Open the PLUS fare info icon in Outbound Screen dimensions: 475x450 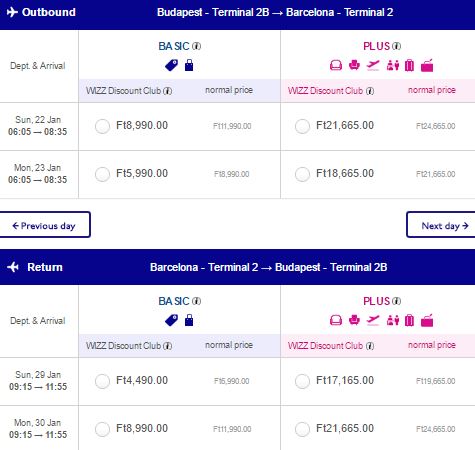(x=396, y=46)
